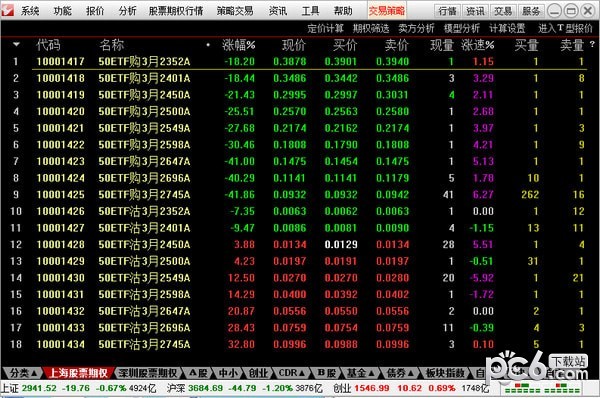Image resolution: width=600 pixels, height=398 pixels.
Task: Click the 服务 button at top right
Action: pyautogui.click(x=531, y=11)
